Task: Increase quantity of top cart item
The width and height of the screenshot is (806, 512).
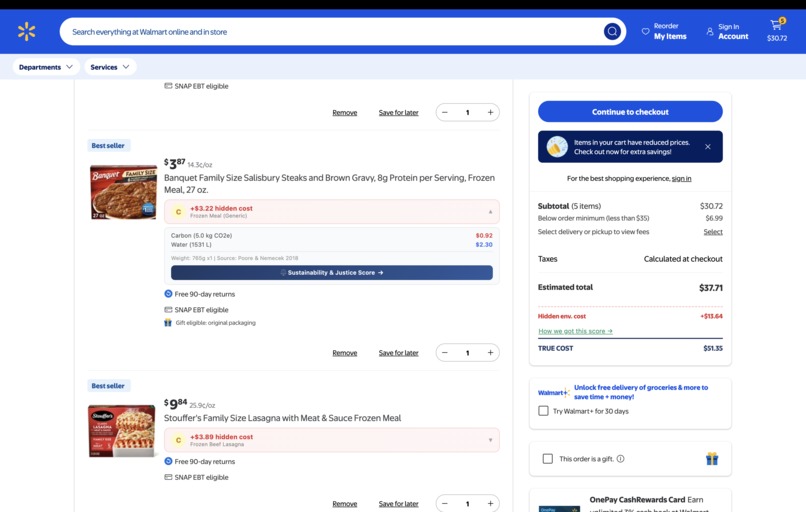Action: (490, 112)
